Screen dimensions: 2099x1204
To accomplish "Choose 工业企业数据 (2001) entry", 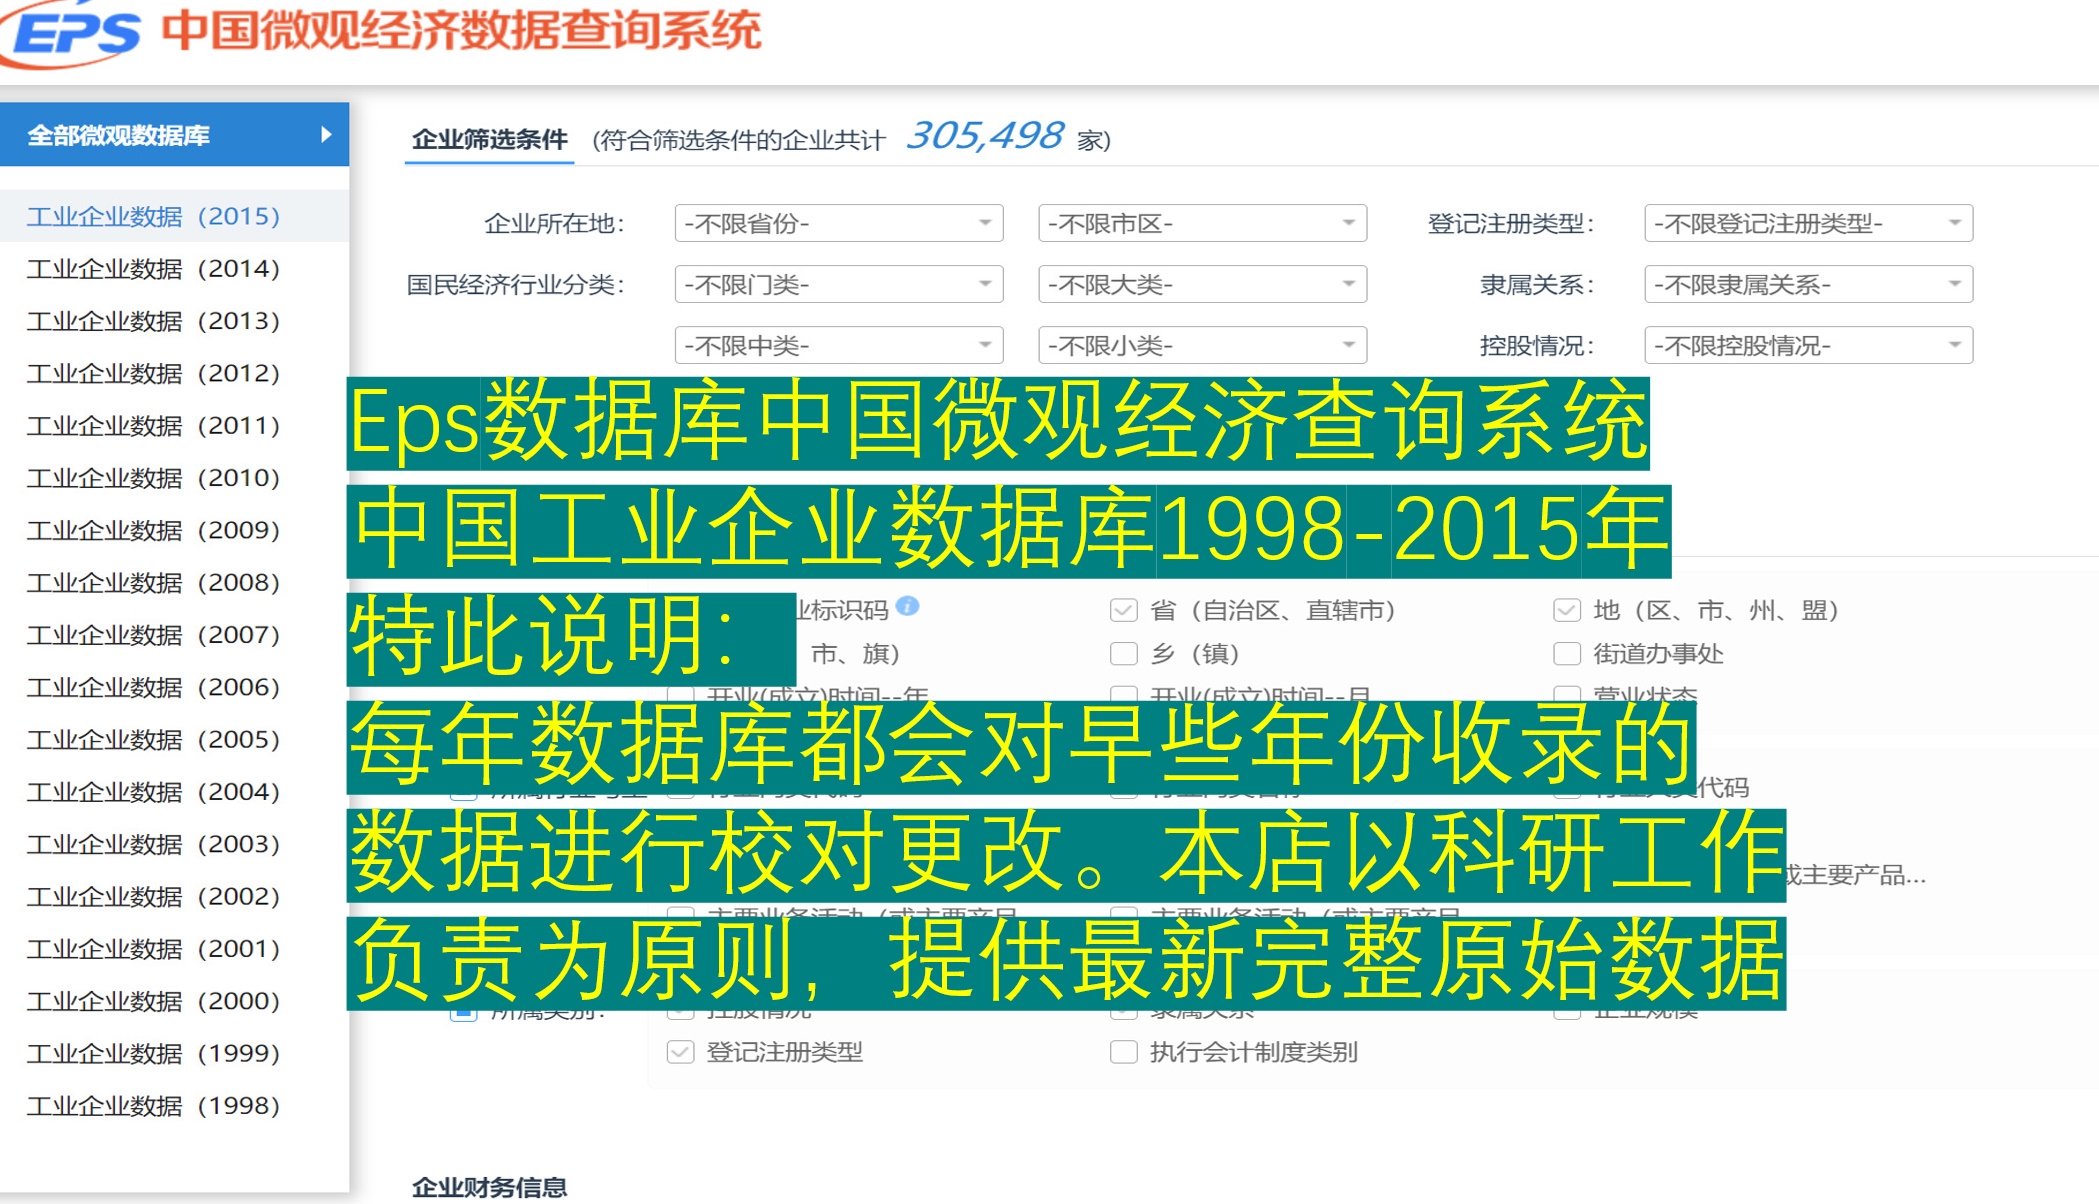I will pos(153,948).
